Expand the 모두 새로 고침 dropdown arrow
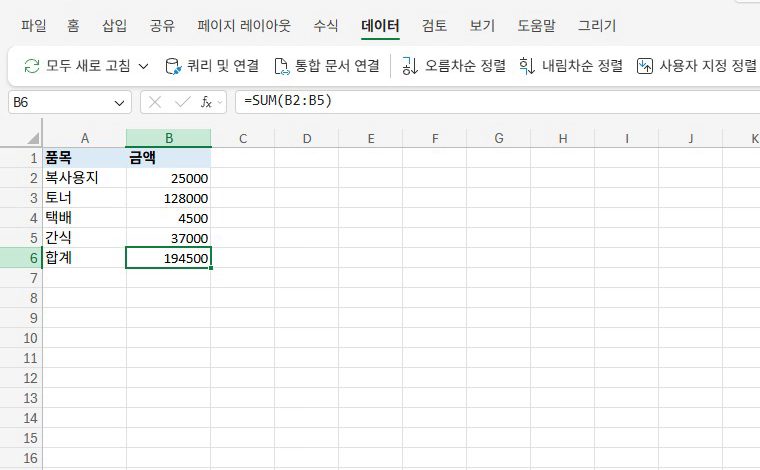 pos(143,66)
